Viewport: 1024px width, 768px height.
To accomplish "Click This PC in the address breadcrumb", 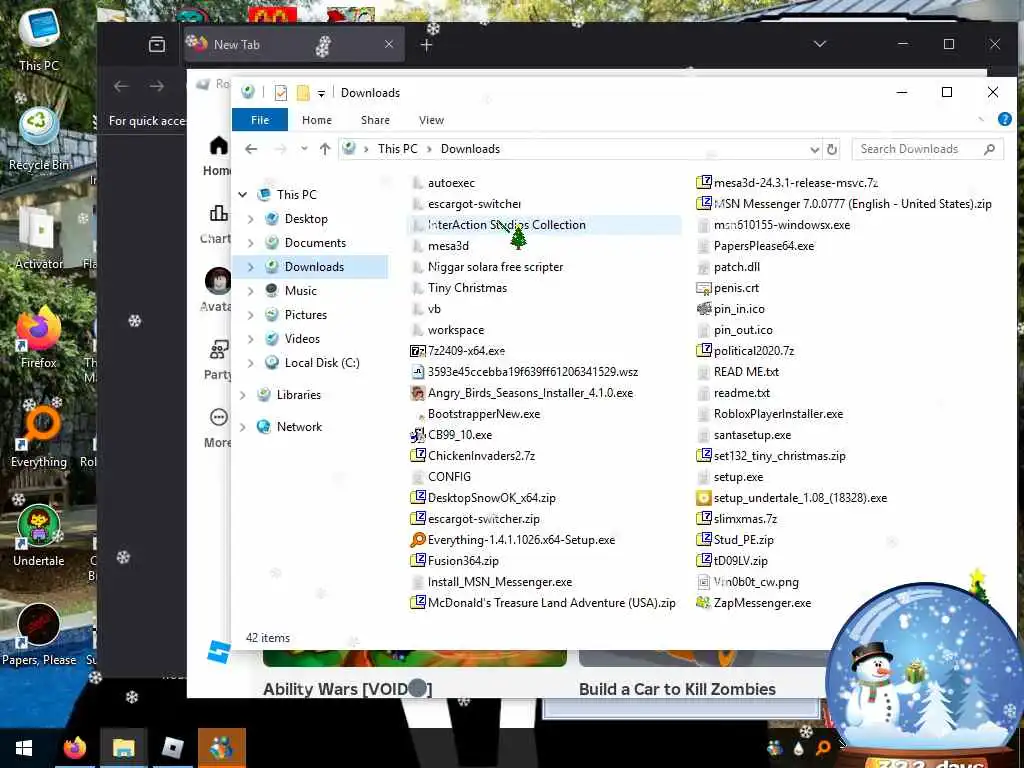I will [x=397, y=149].
